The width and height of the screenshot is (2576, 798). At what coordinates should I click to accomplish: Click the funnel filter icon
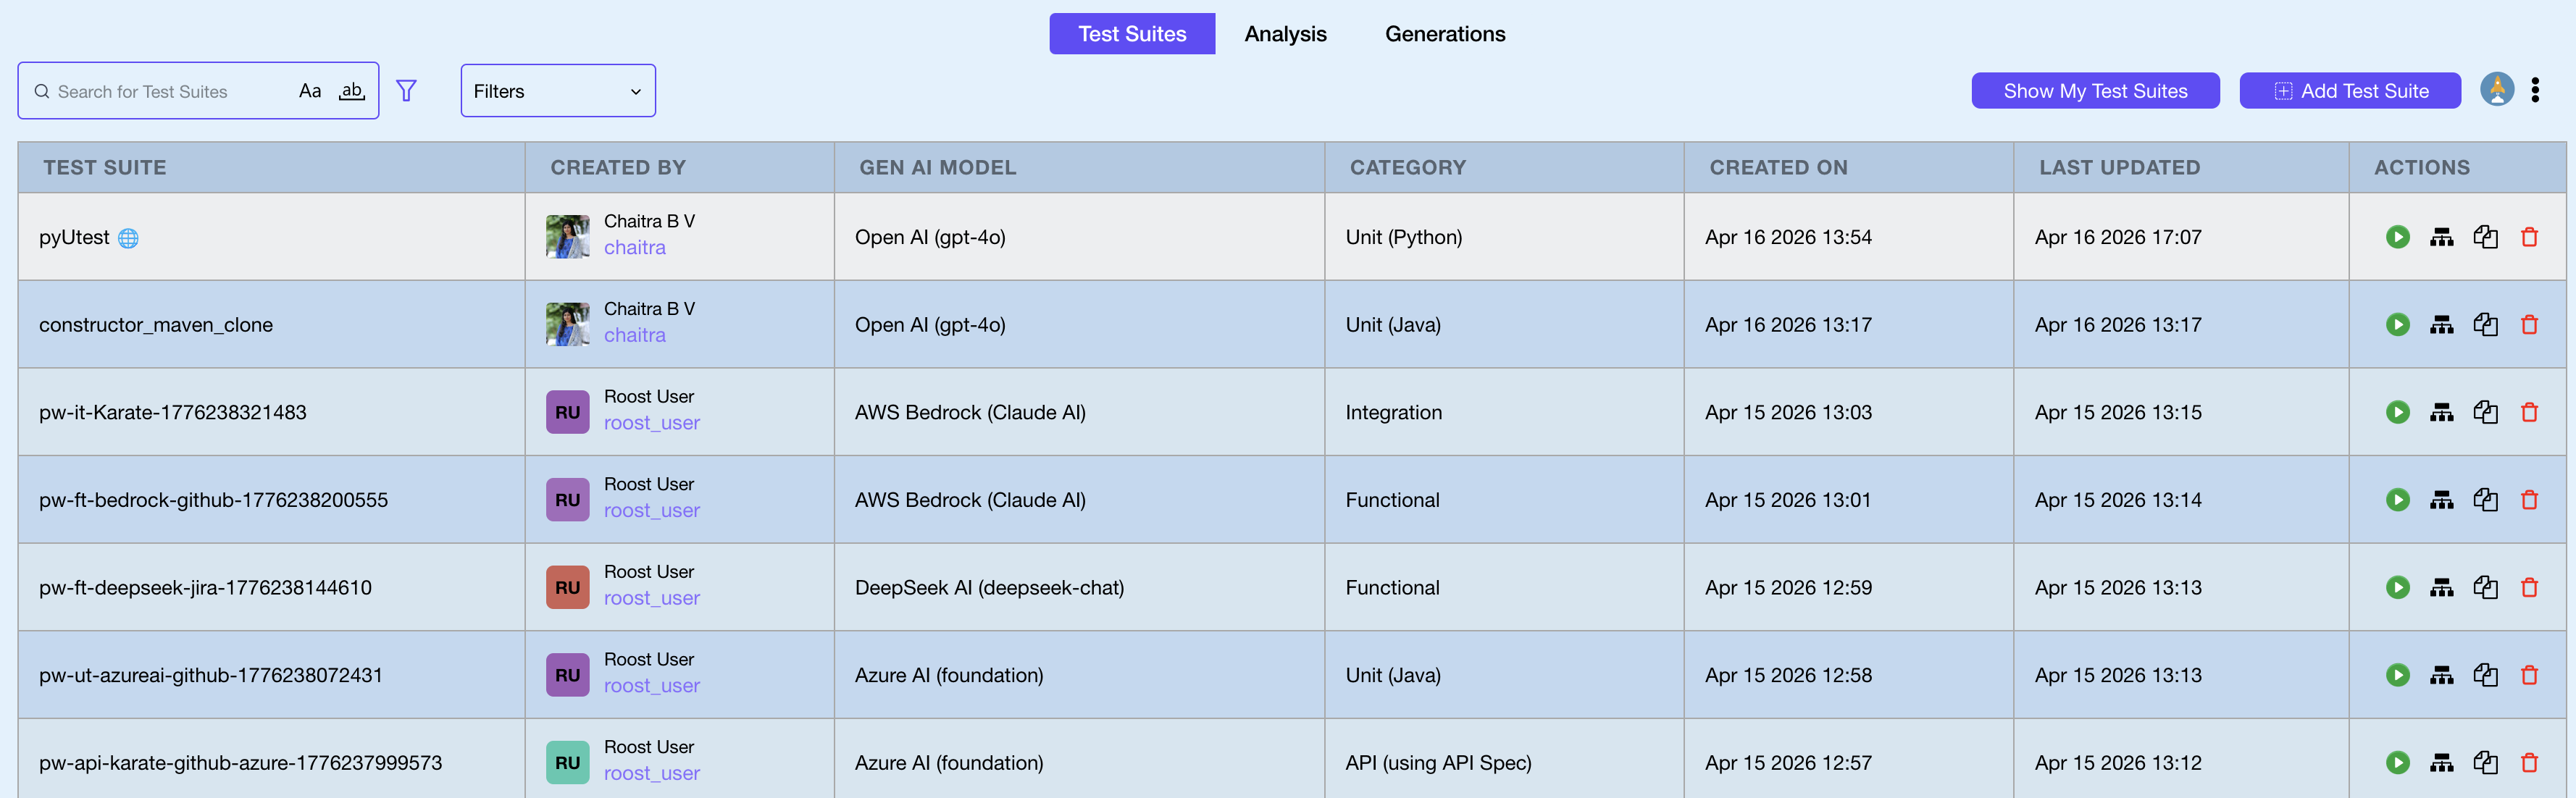click(406, 91)
